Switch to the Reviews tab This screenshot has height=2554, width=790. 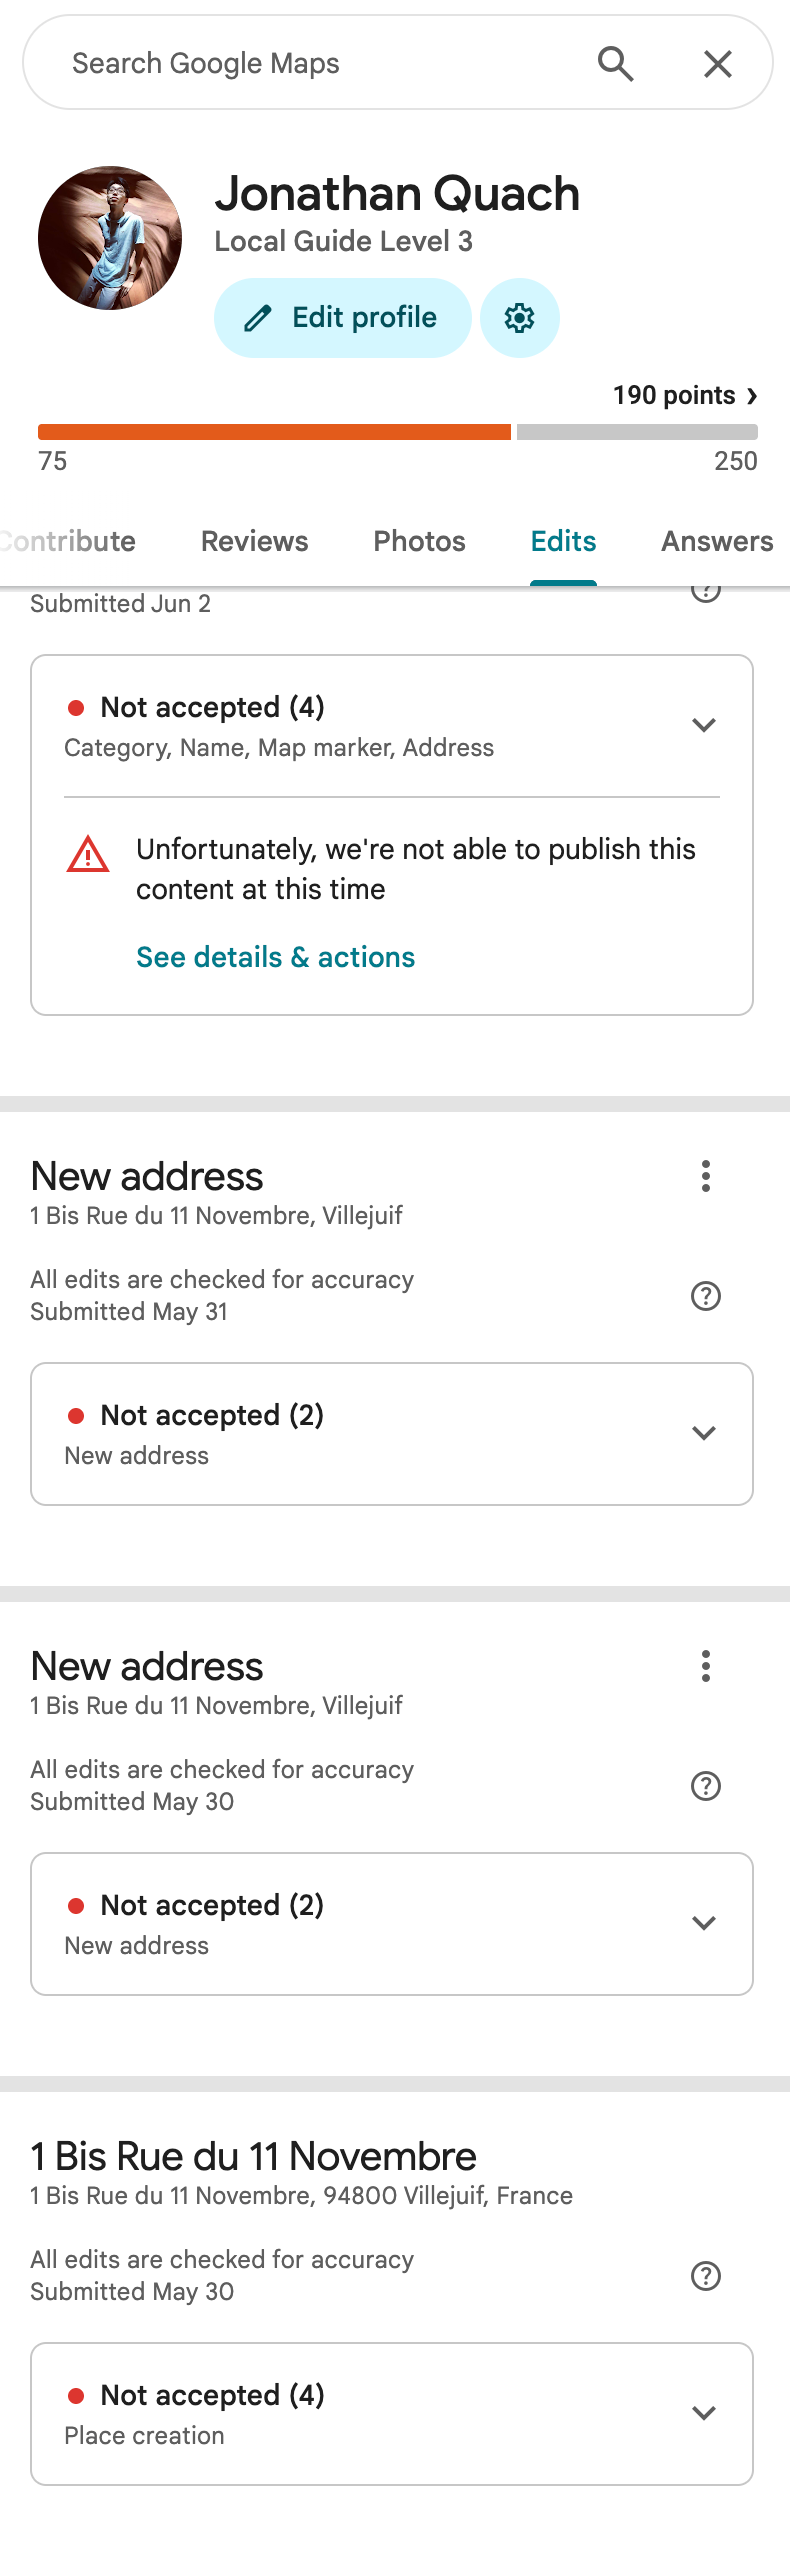point(254,541)
